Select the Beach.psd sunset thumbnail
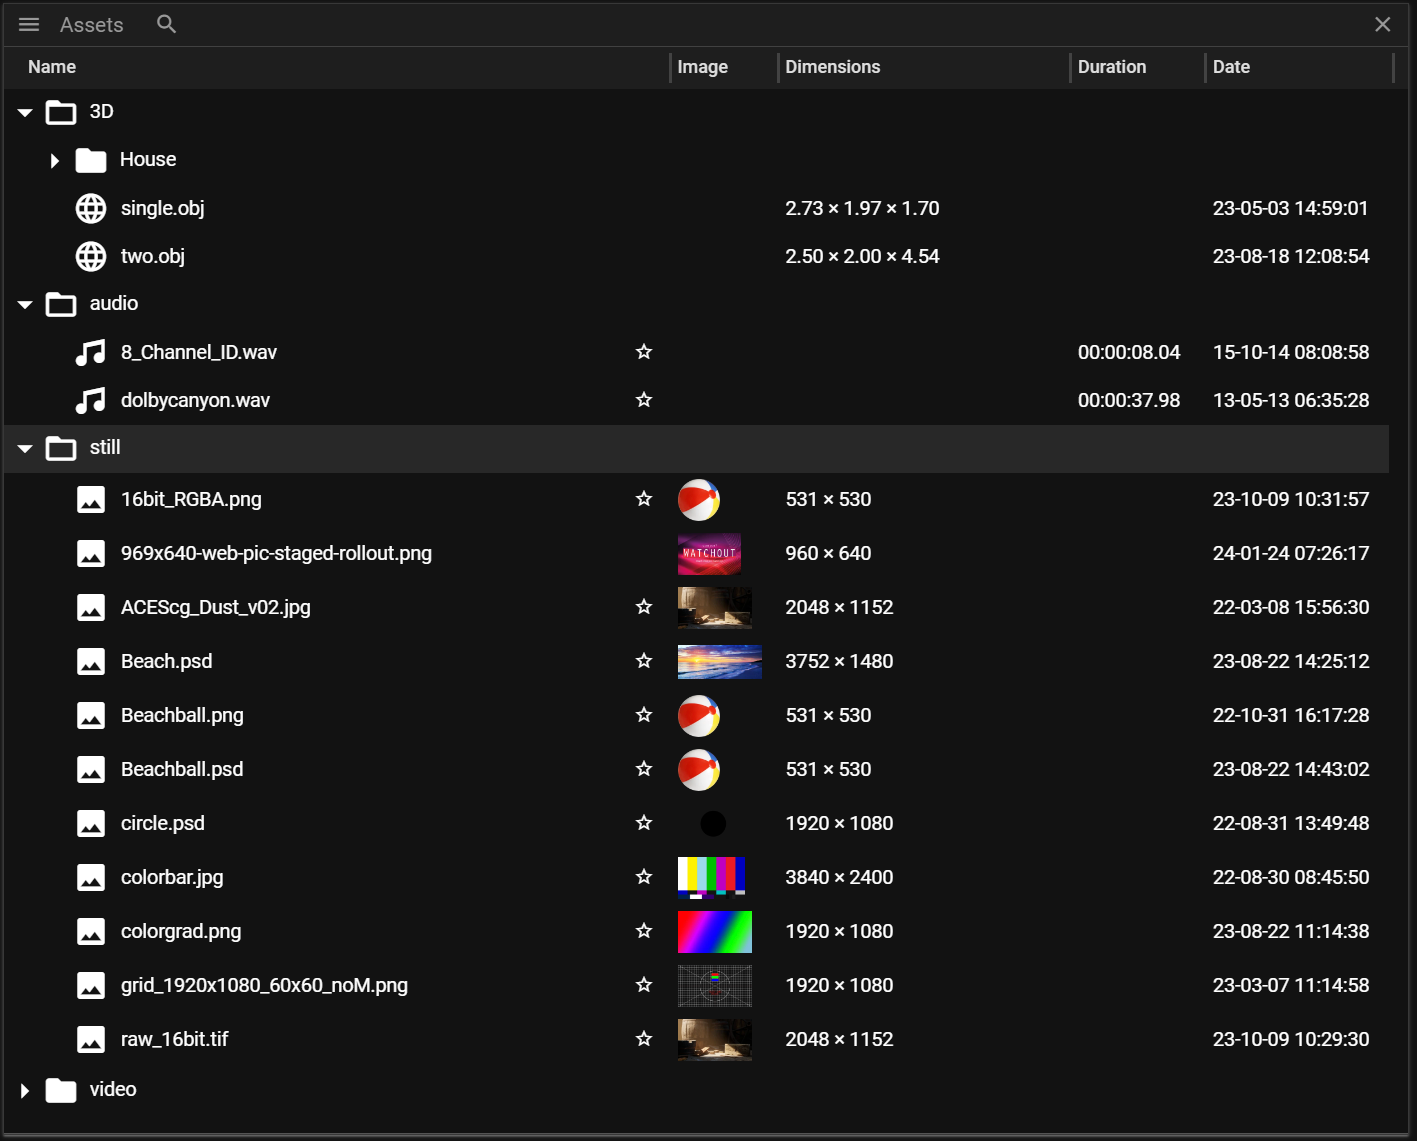1417x1141 pixels. click(x=720, y=662)
